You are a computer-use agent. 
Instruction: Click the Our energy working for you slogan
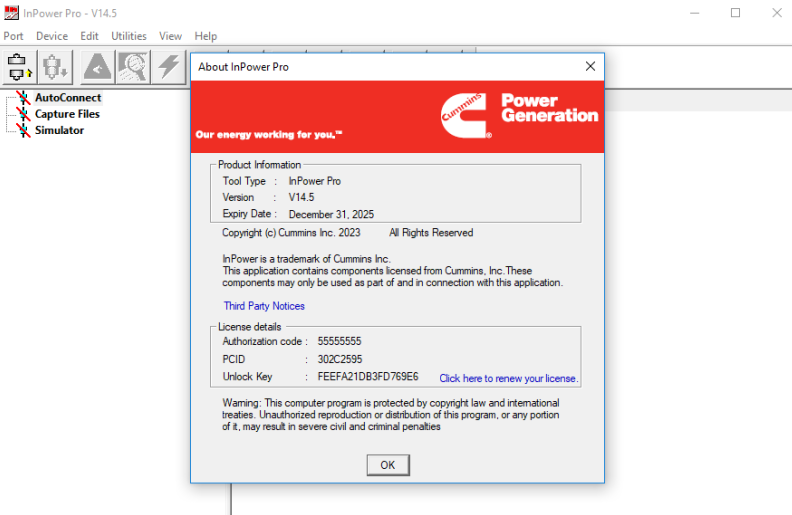point(269,134)
